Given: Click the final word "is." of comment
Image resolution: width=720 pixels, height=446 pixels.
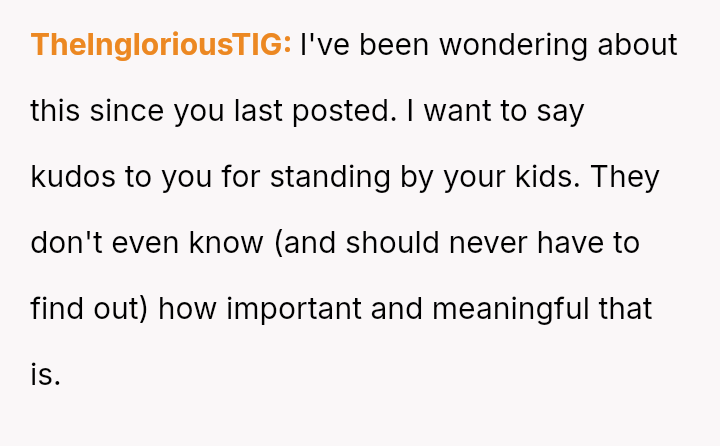Looking at the screenshot, I should [x=46, y=375].
